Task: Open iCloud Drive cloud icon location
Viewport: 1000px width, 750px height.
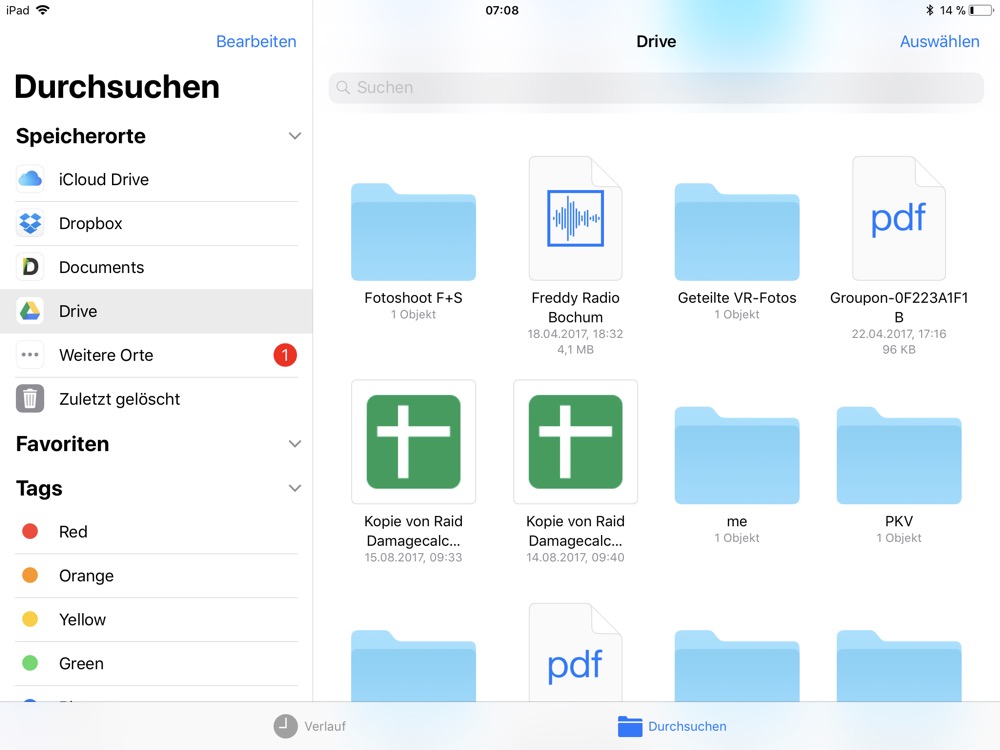Action: click(x=30, y=180)
